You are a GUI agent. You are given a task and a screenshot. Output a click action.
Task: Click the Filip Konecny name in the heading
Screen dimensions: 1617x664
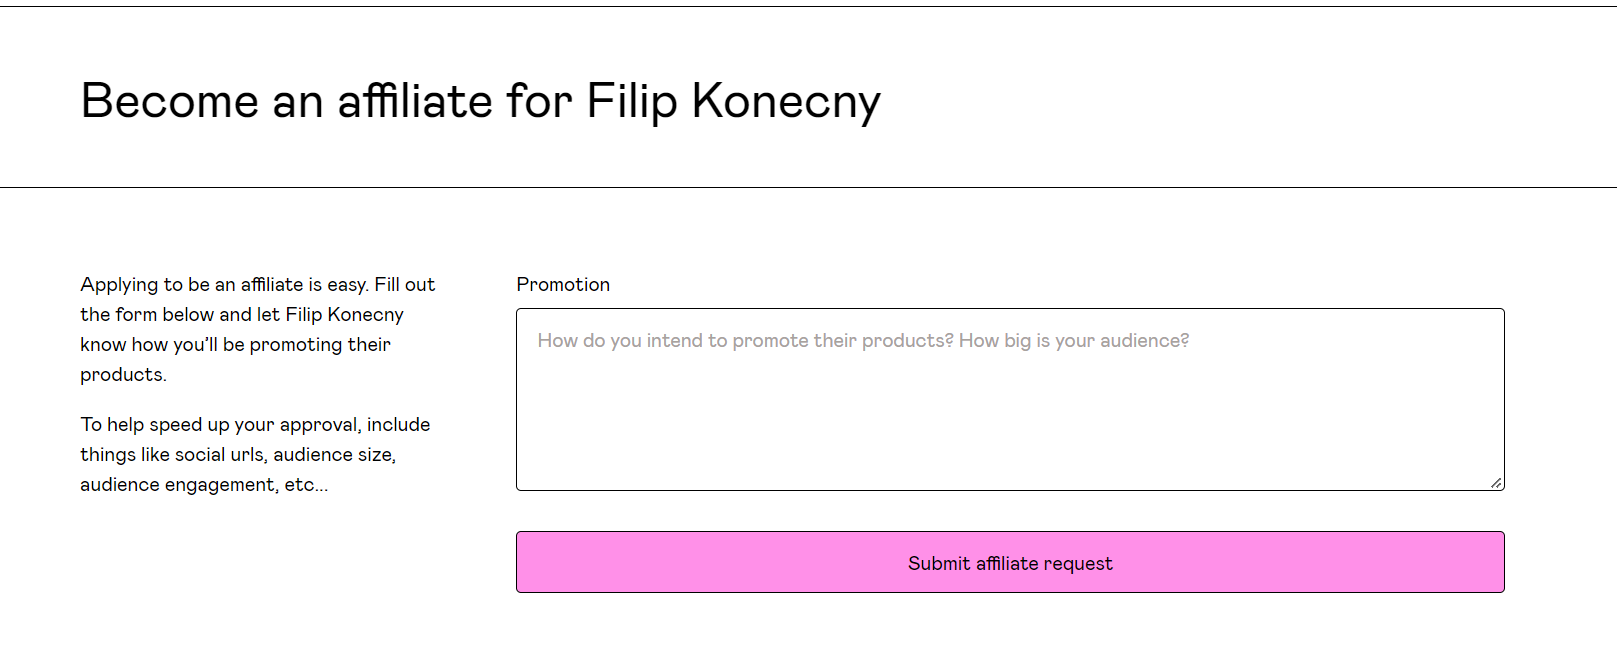[731, 101]
